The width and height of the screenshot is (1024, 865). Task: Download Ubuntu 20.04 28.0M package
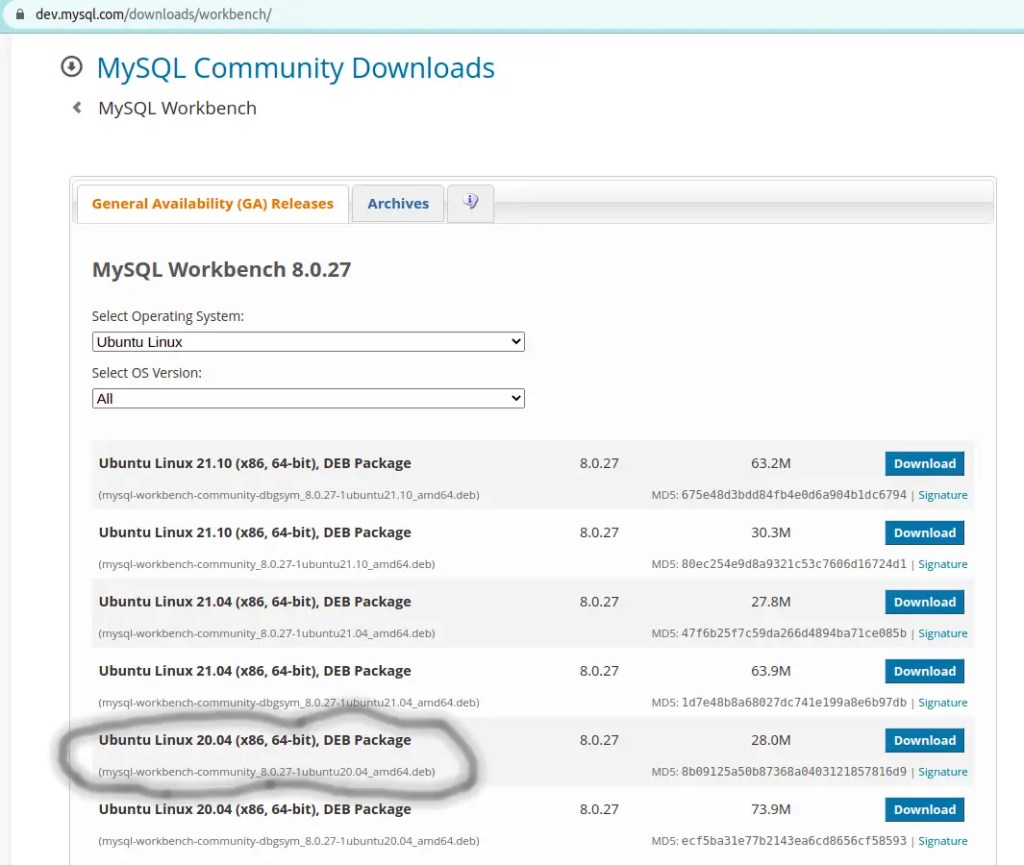(x=924, y=740)
